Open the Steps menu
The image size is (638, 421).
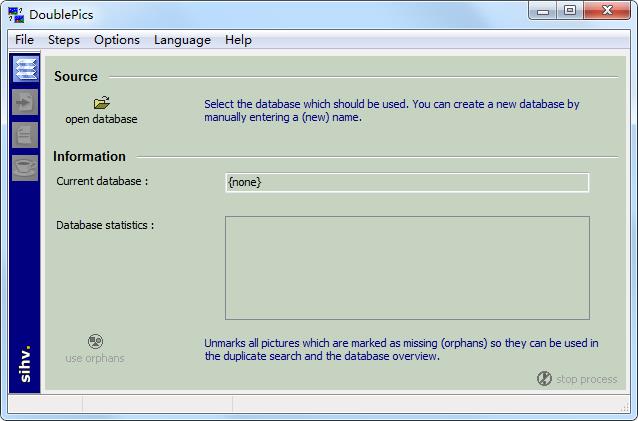tap(64, 40)
